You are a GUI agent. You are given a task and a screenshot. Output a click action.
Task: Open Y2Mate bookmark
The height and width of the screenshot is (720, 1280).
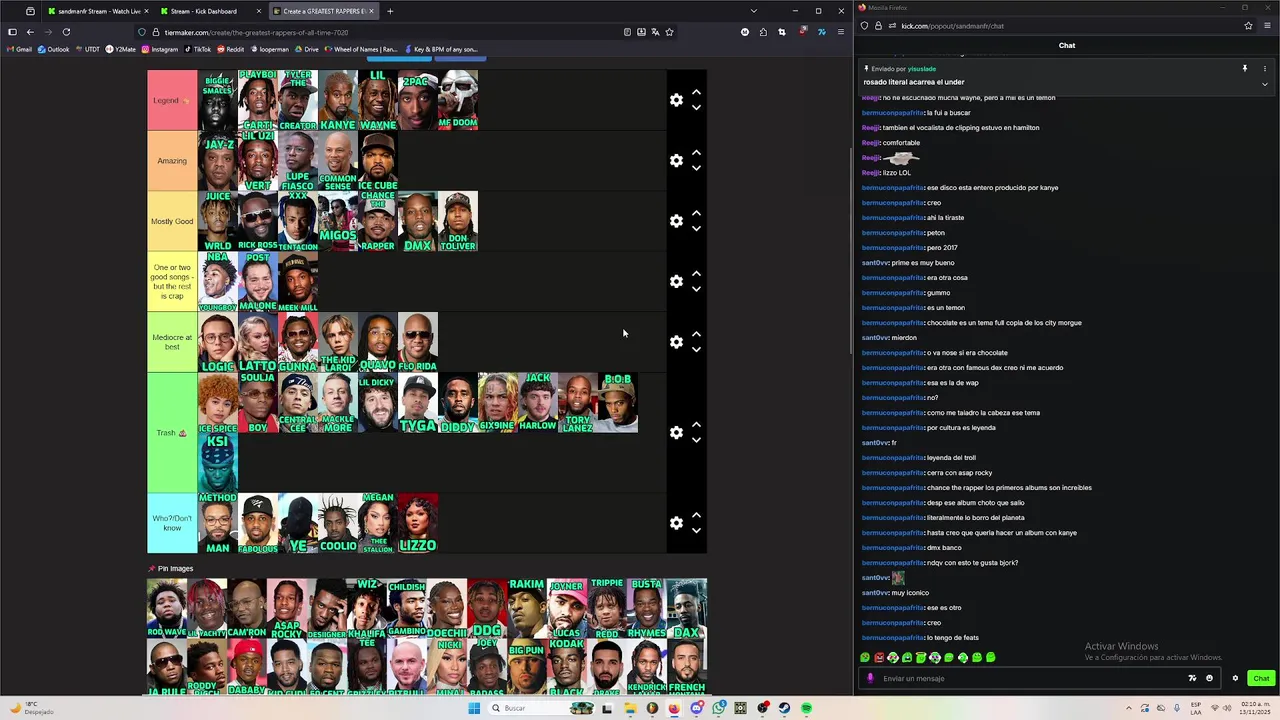click(121, 49)
